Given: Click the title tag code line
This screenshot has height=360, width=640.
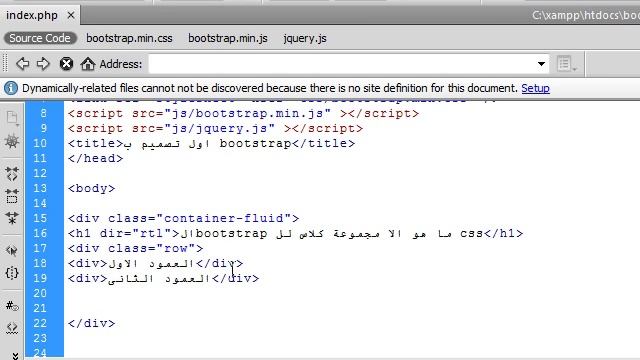Looking at the screenshot, I should (211, 144).
